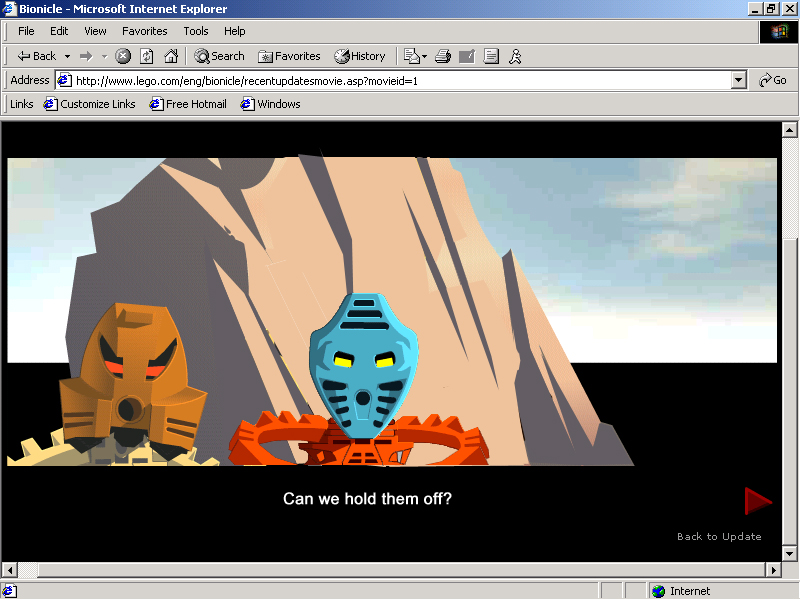800x600 pixels.
Task: Click the Refresh page icon
Action: 146,56
